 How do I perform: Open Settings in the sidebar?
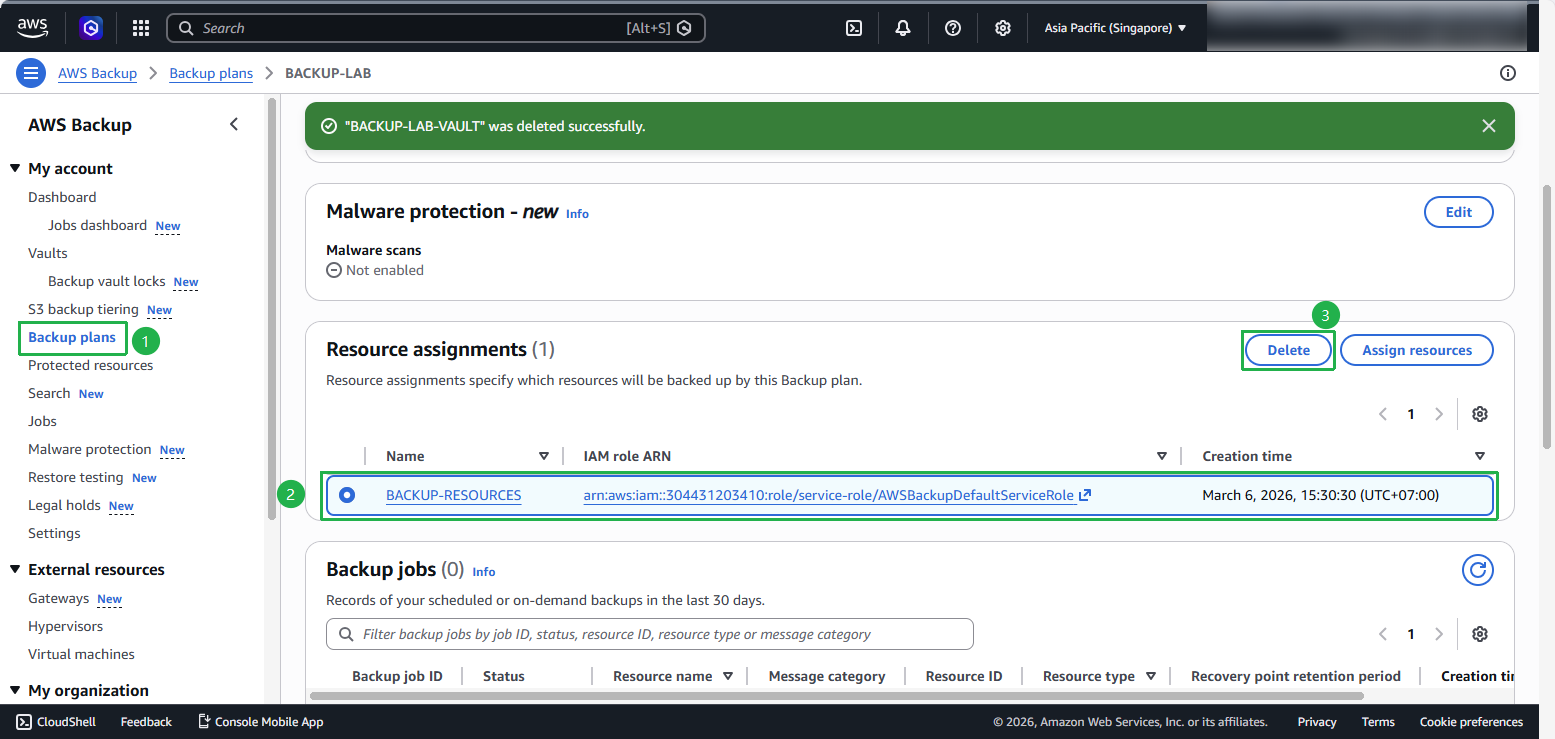point(54,533)
